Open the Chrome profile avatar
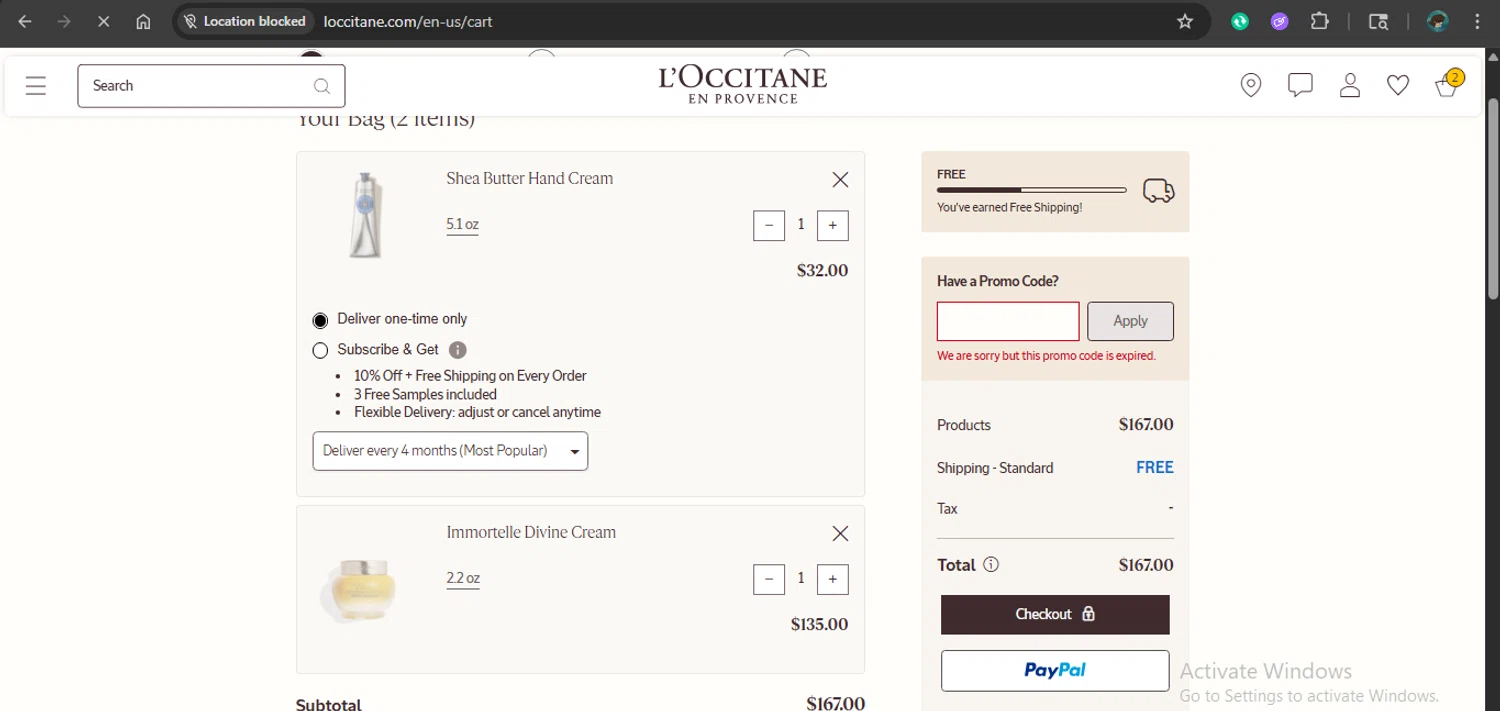The height and width of the screenshot is (711, 1500). click(x=1438, y=21)
